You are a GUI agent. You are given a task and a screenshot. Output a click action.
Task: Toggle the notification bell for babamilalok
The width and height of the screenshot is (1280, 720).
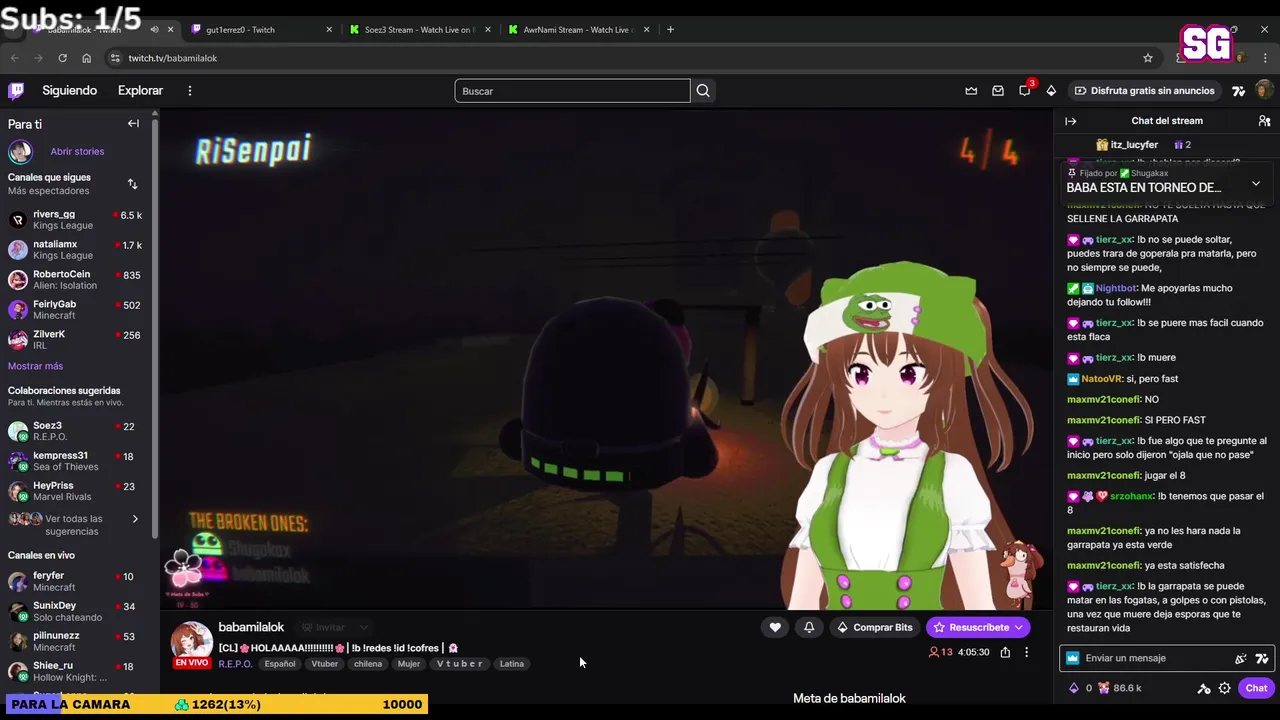809,627
